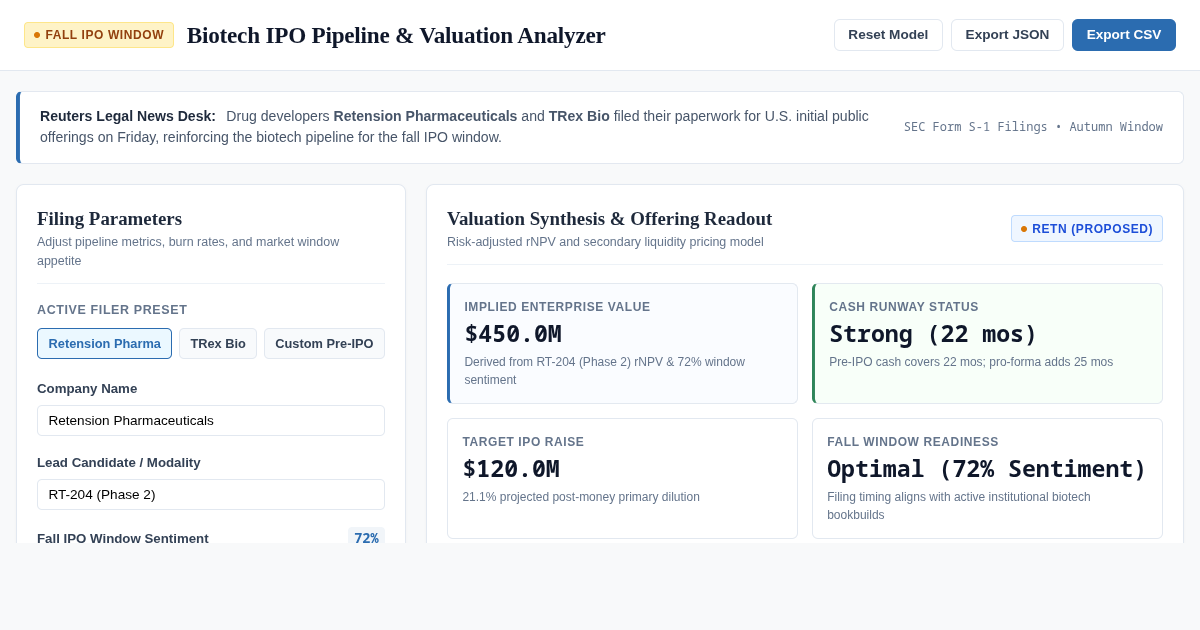Click the Strong (22 mos) runway value
The width and height of the screenshot is (1200, 630).
point(933,334)
